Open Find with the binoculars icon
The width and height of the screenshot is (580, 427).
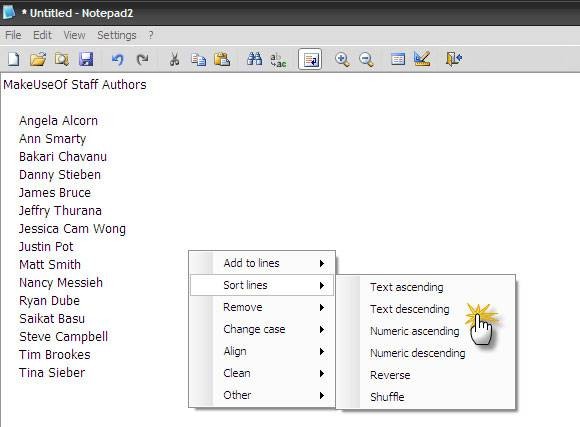click(x=254, y=59)
